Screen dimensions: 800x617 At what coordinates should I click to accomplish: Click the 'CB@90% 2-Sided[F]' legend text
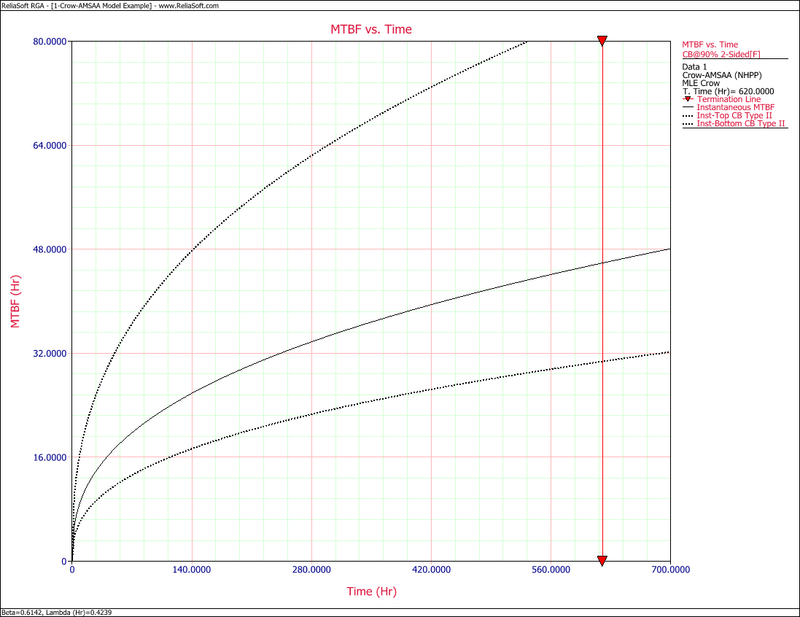click(721, 54)
